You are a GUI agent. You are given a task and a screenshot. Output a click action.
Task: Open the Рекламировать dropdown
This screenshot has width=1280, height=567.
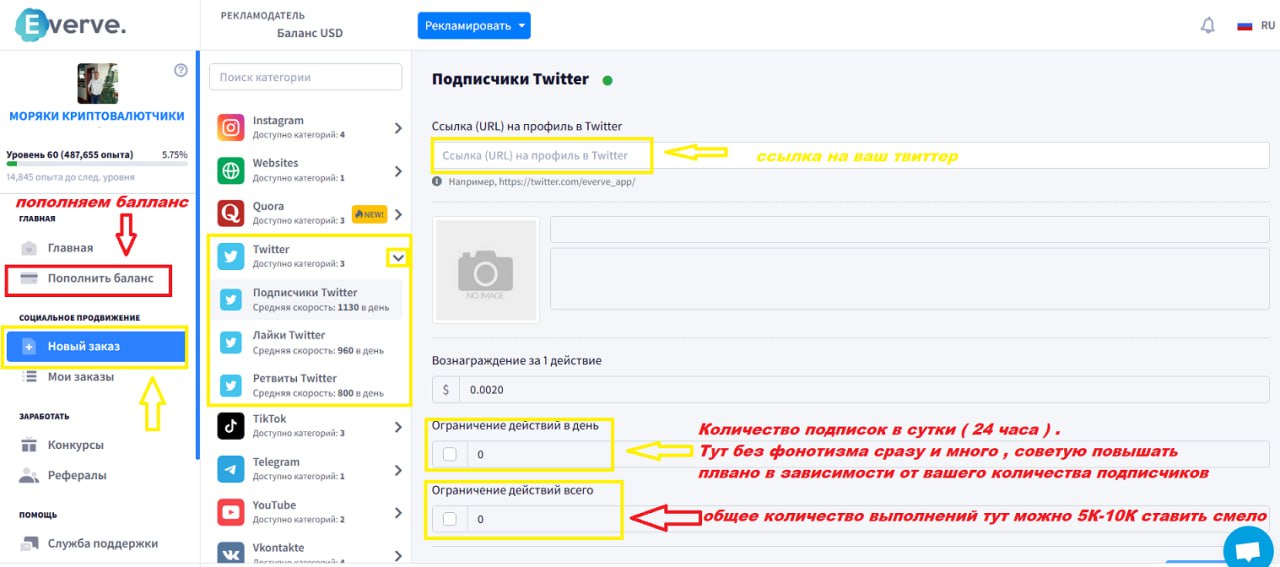474,26
